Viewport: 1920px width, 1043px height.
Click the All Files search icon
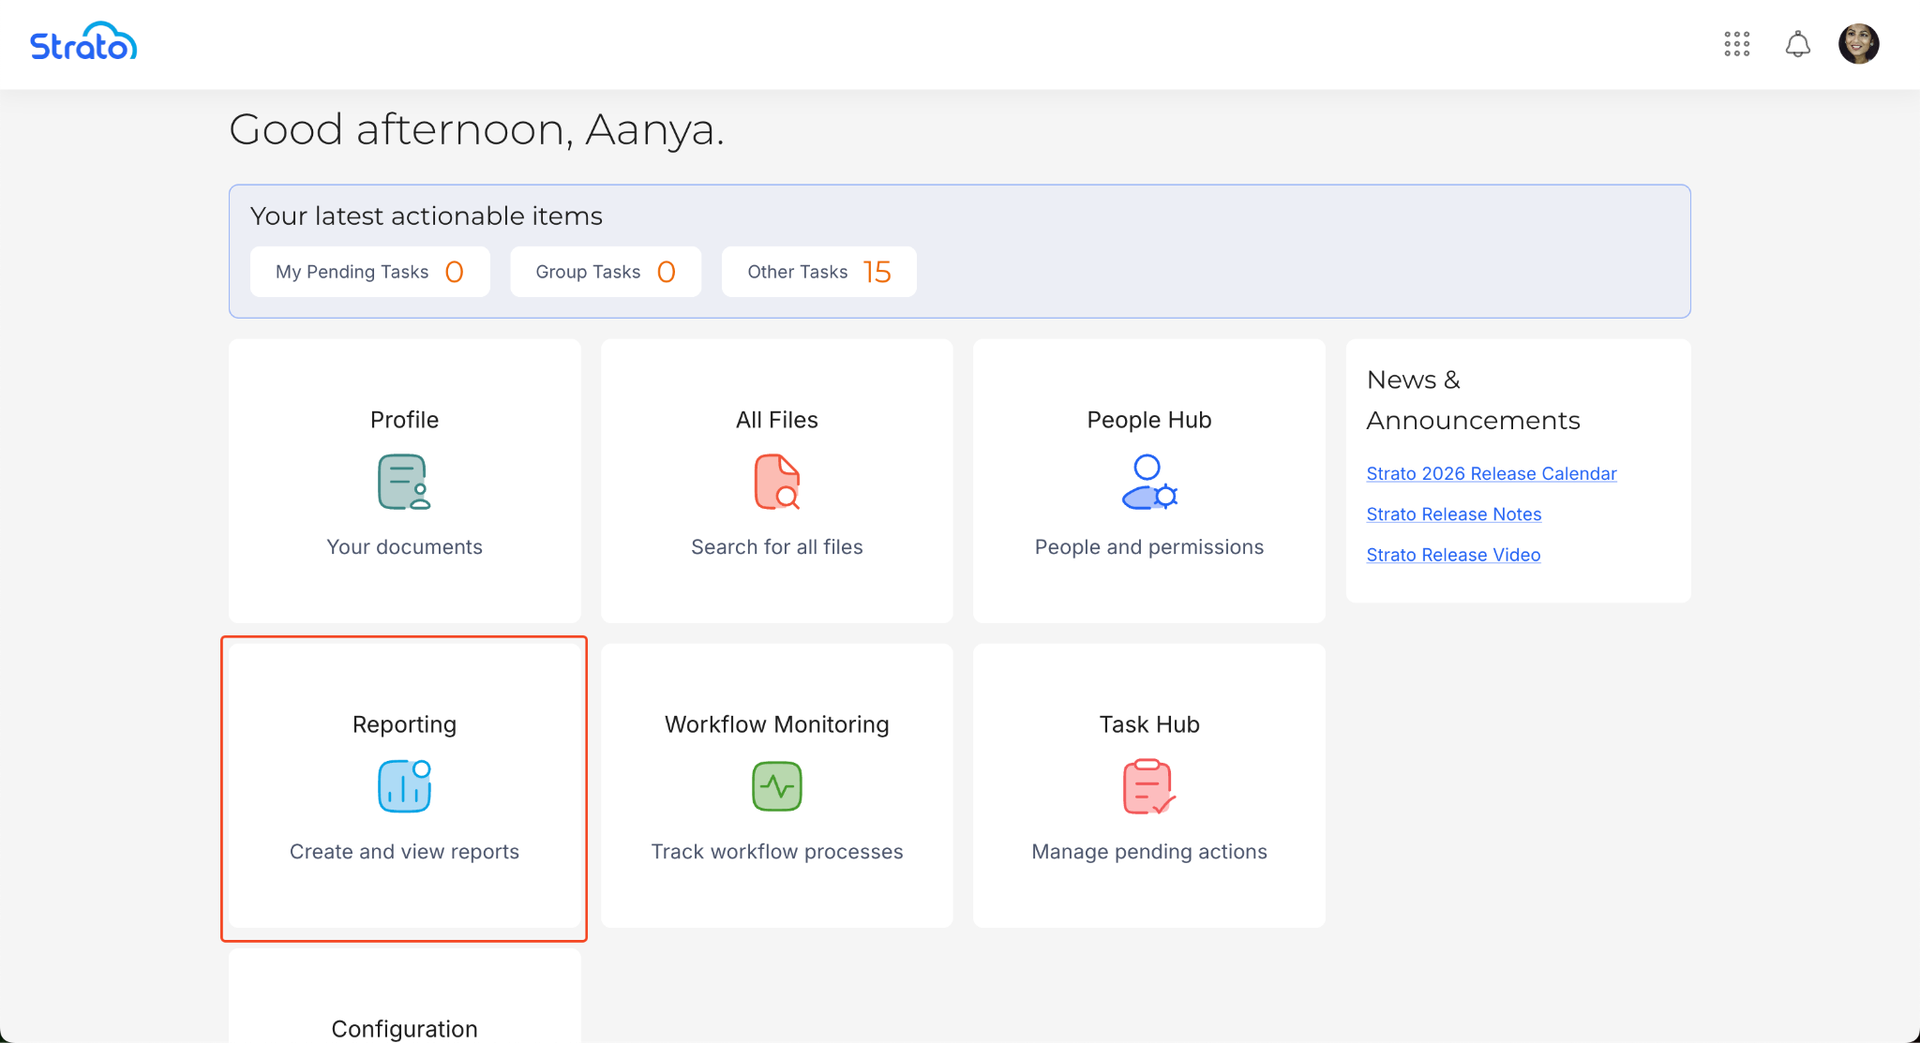pyautogui.click(x=777, y=482)
